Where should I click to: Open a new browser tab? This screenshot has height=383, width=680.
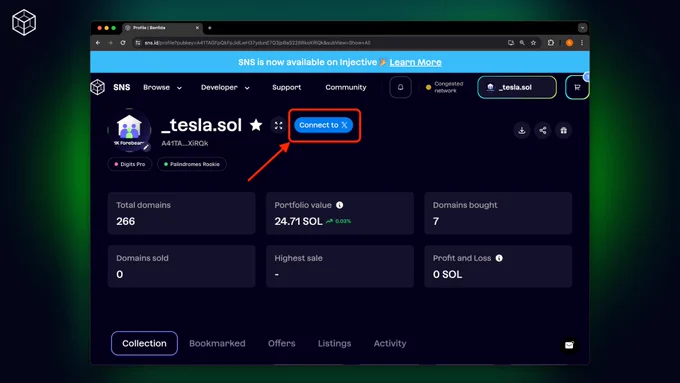(209, 28)
